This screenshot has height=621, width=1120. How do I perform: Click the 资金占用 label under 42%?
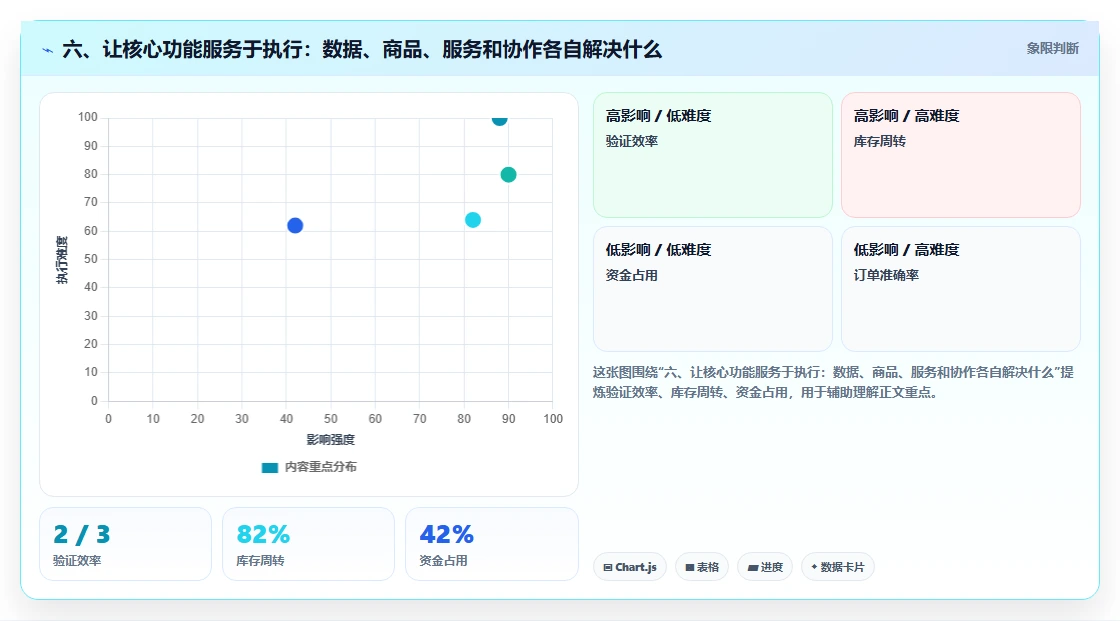click(x=443, y=561)
